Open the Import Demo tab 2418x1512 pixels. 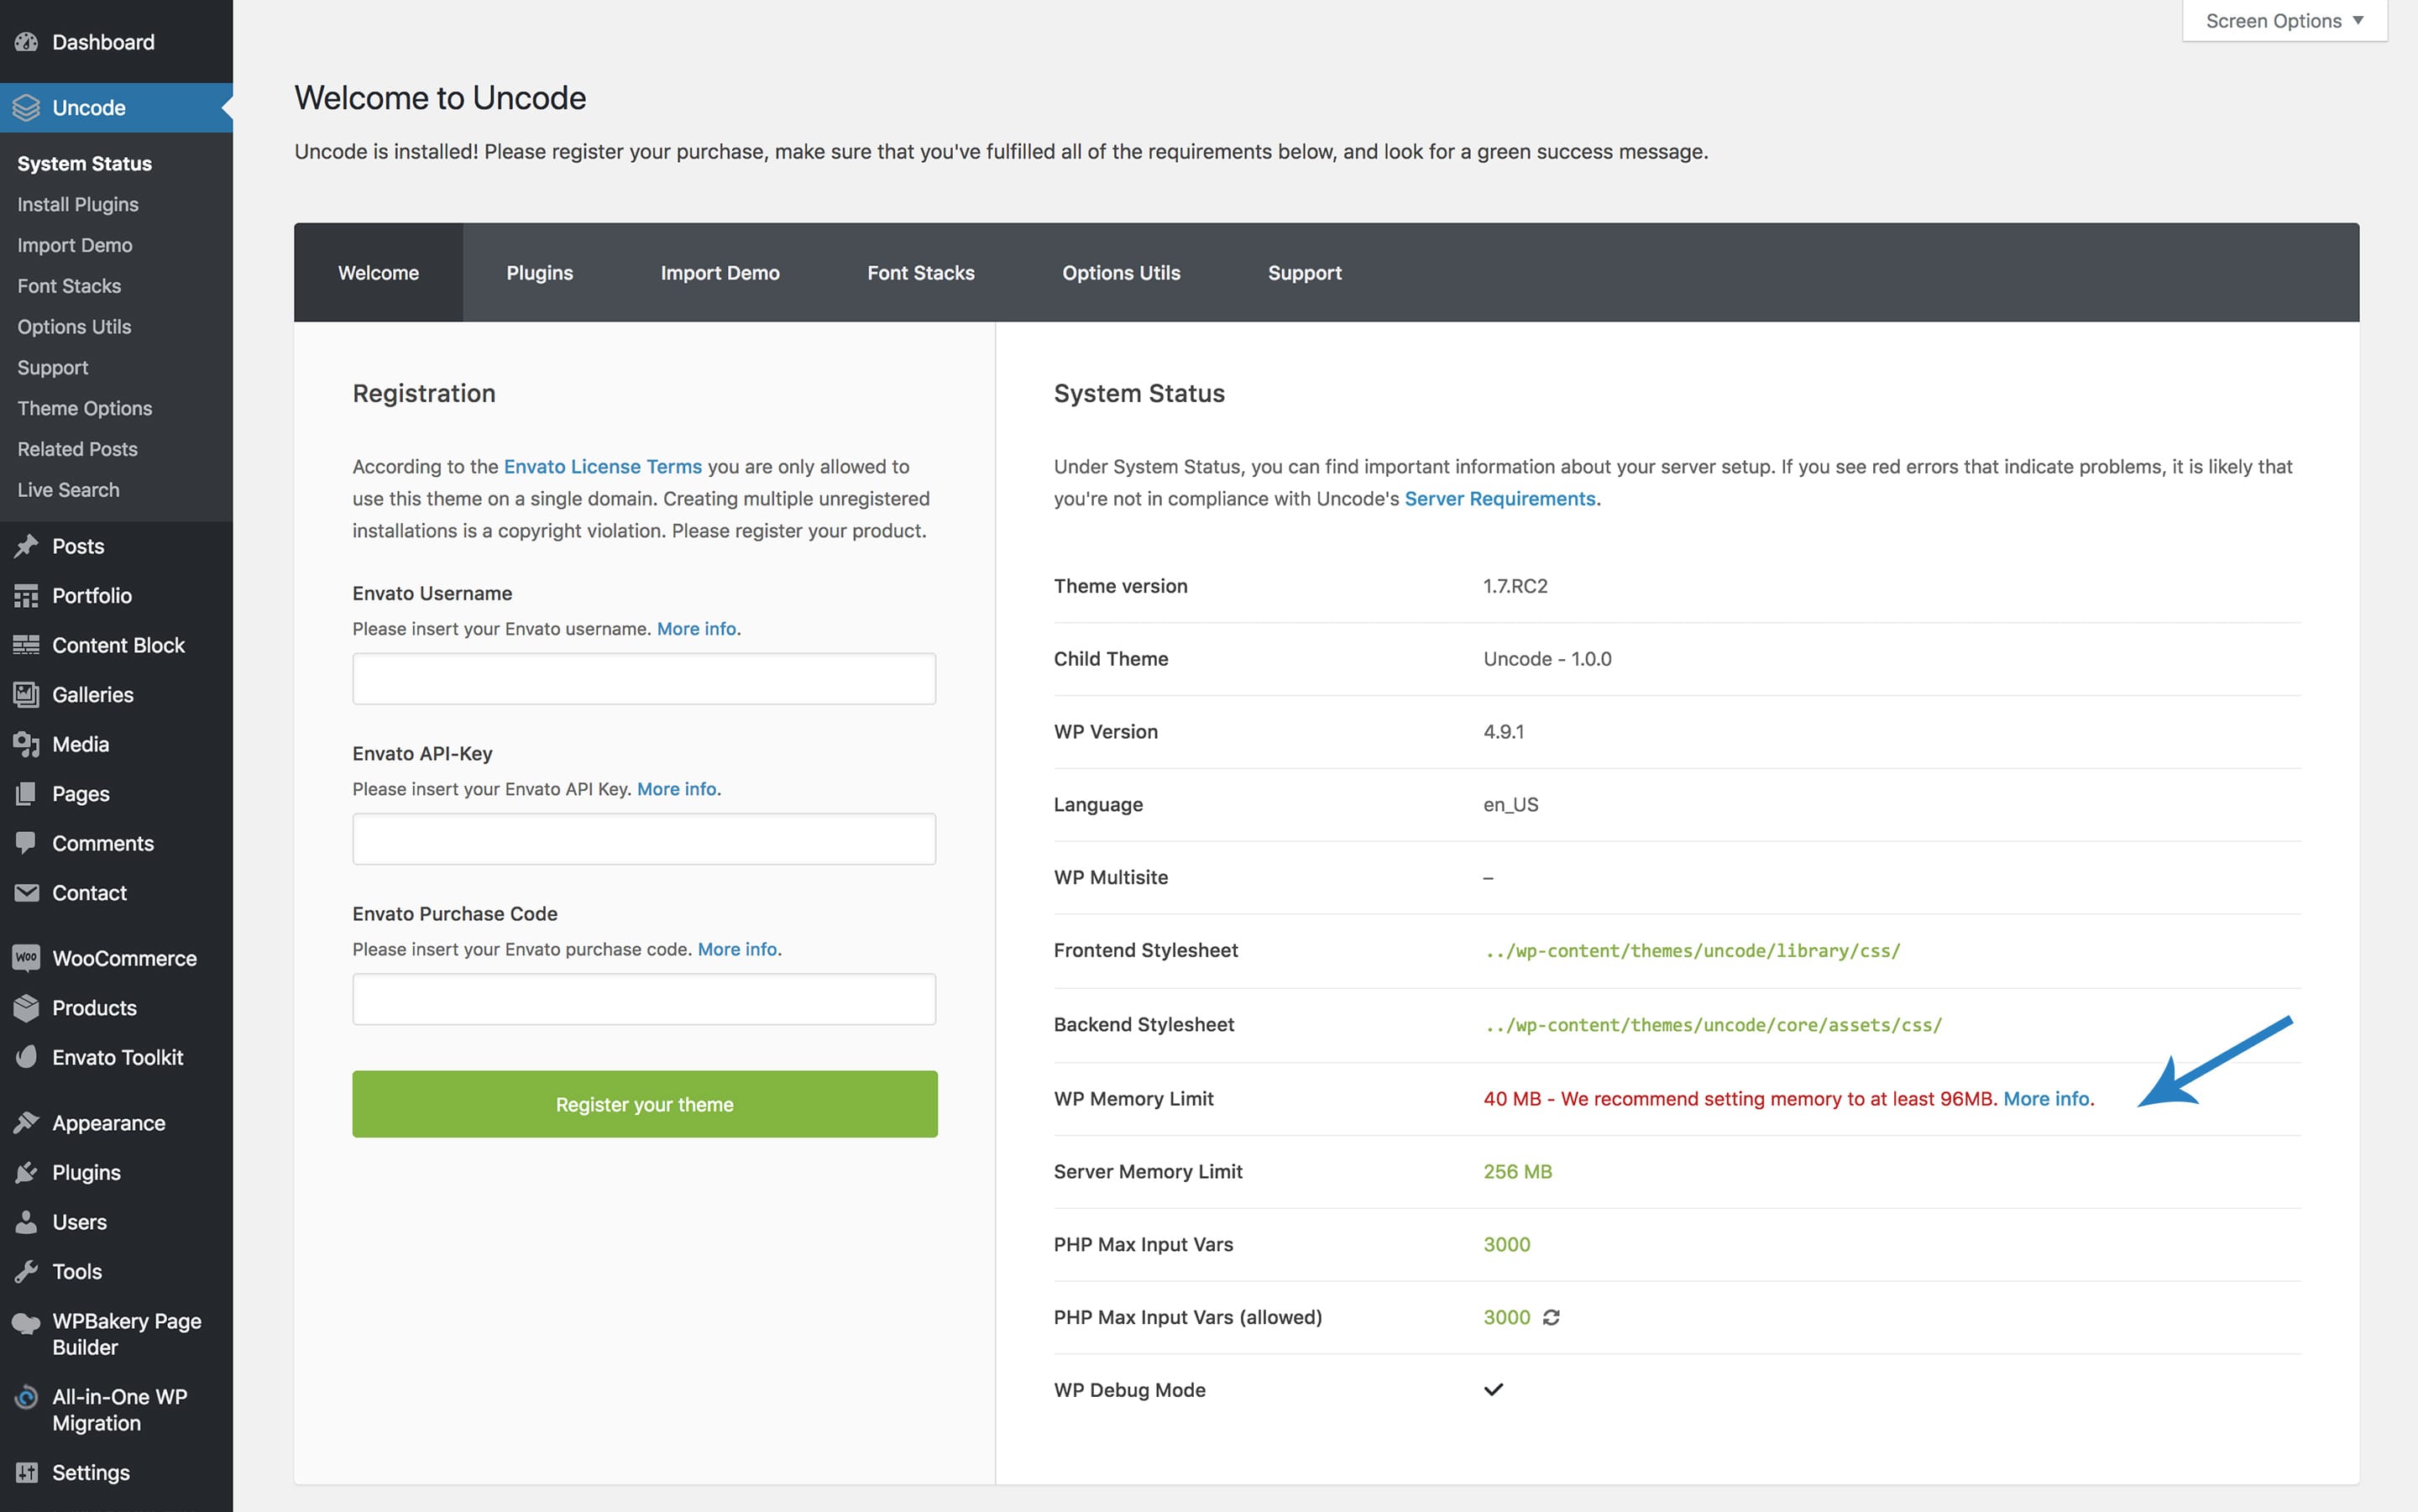[x=719, y=273]
